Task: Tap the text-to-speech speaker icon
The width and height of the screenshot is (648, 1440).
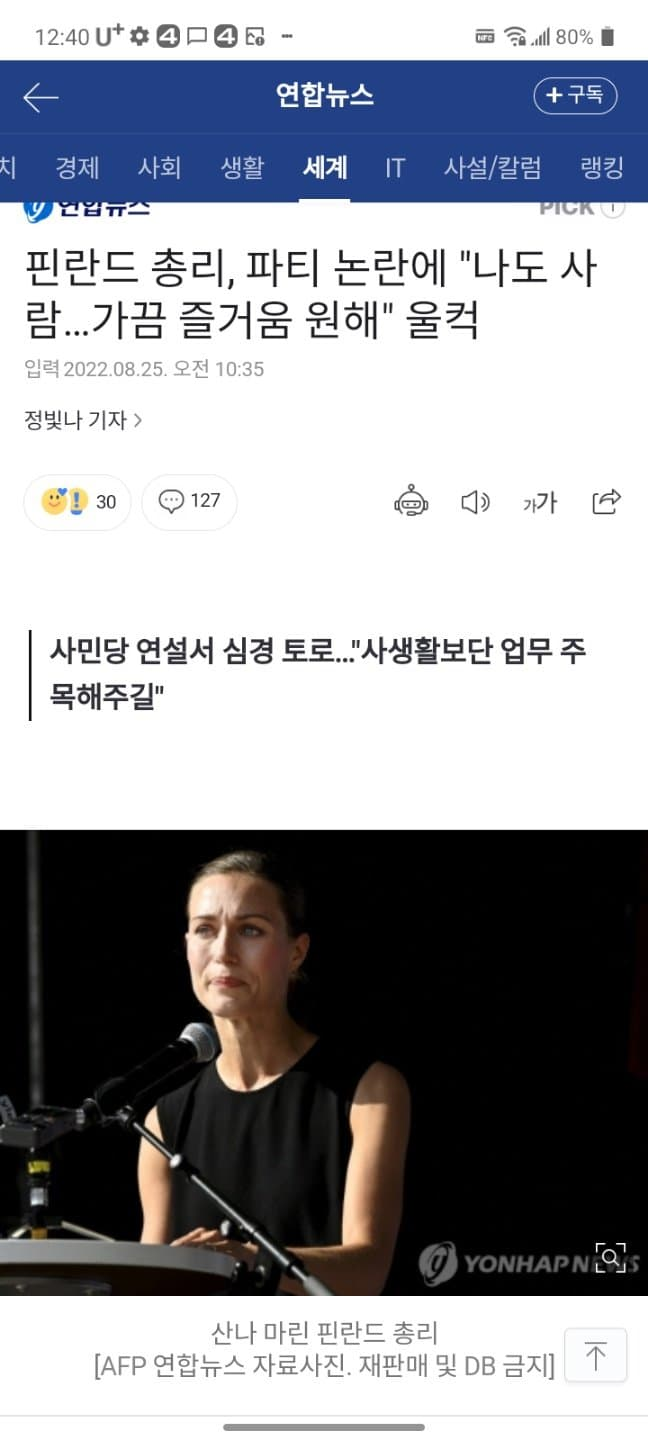Action: [x=475, y=502]
